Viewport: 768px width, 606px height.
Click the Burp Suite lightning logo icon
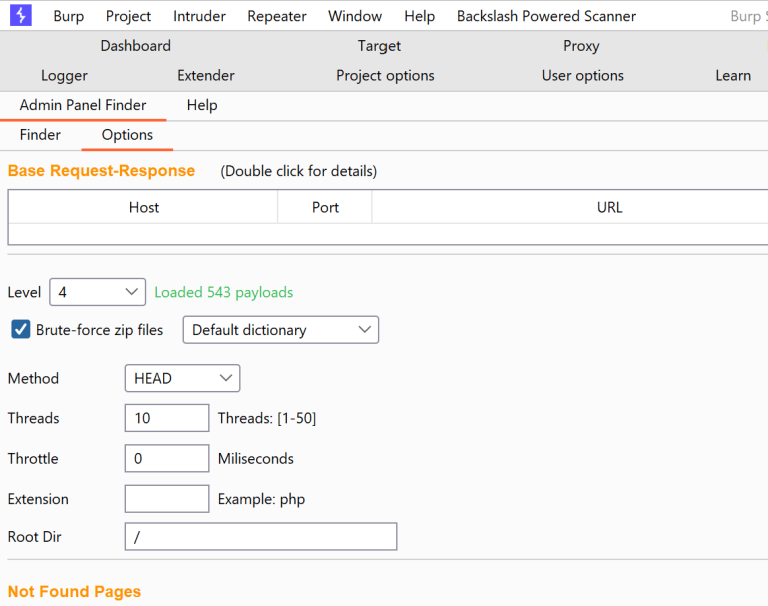pos(21,15)
